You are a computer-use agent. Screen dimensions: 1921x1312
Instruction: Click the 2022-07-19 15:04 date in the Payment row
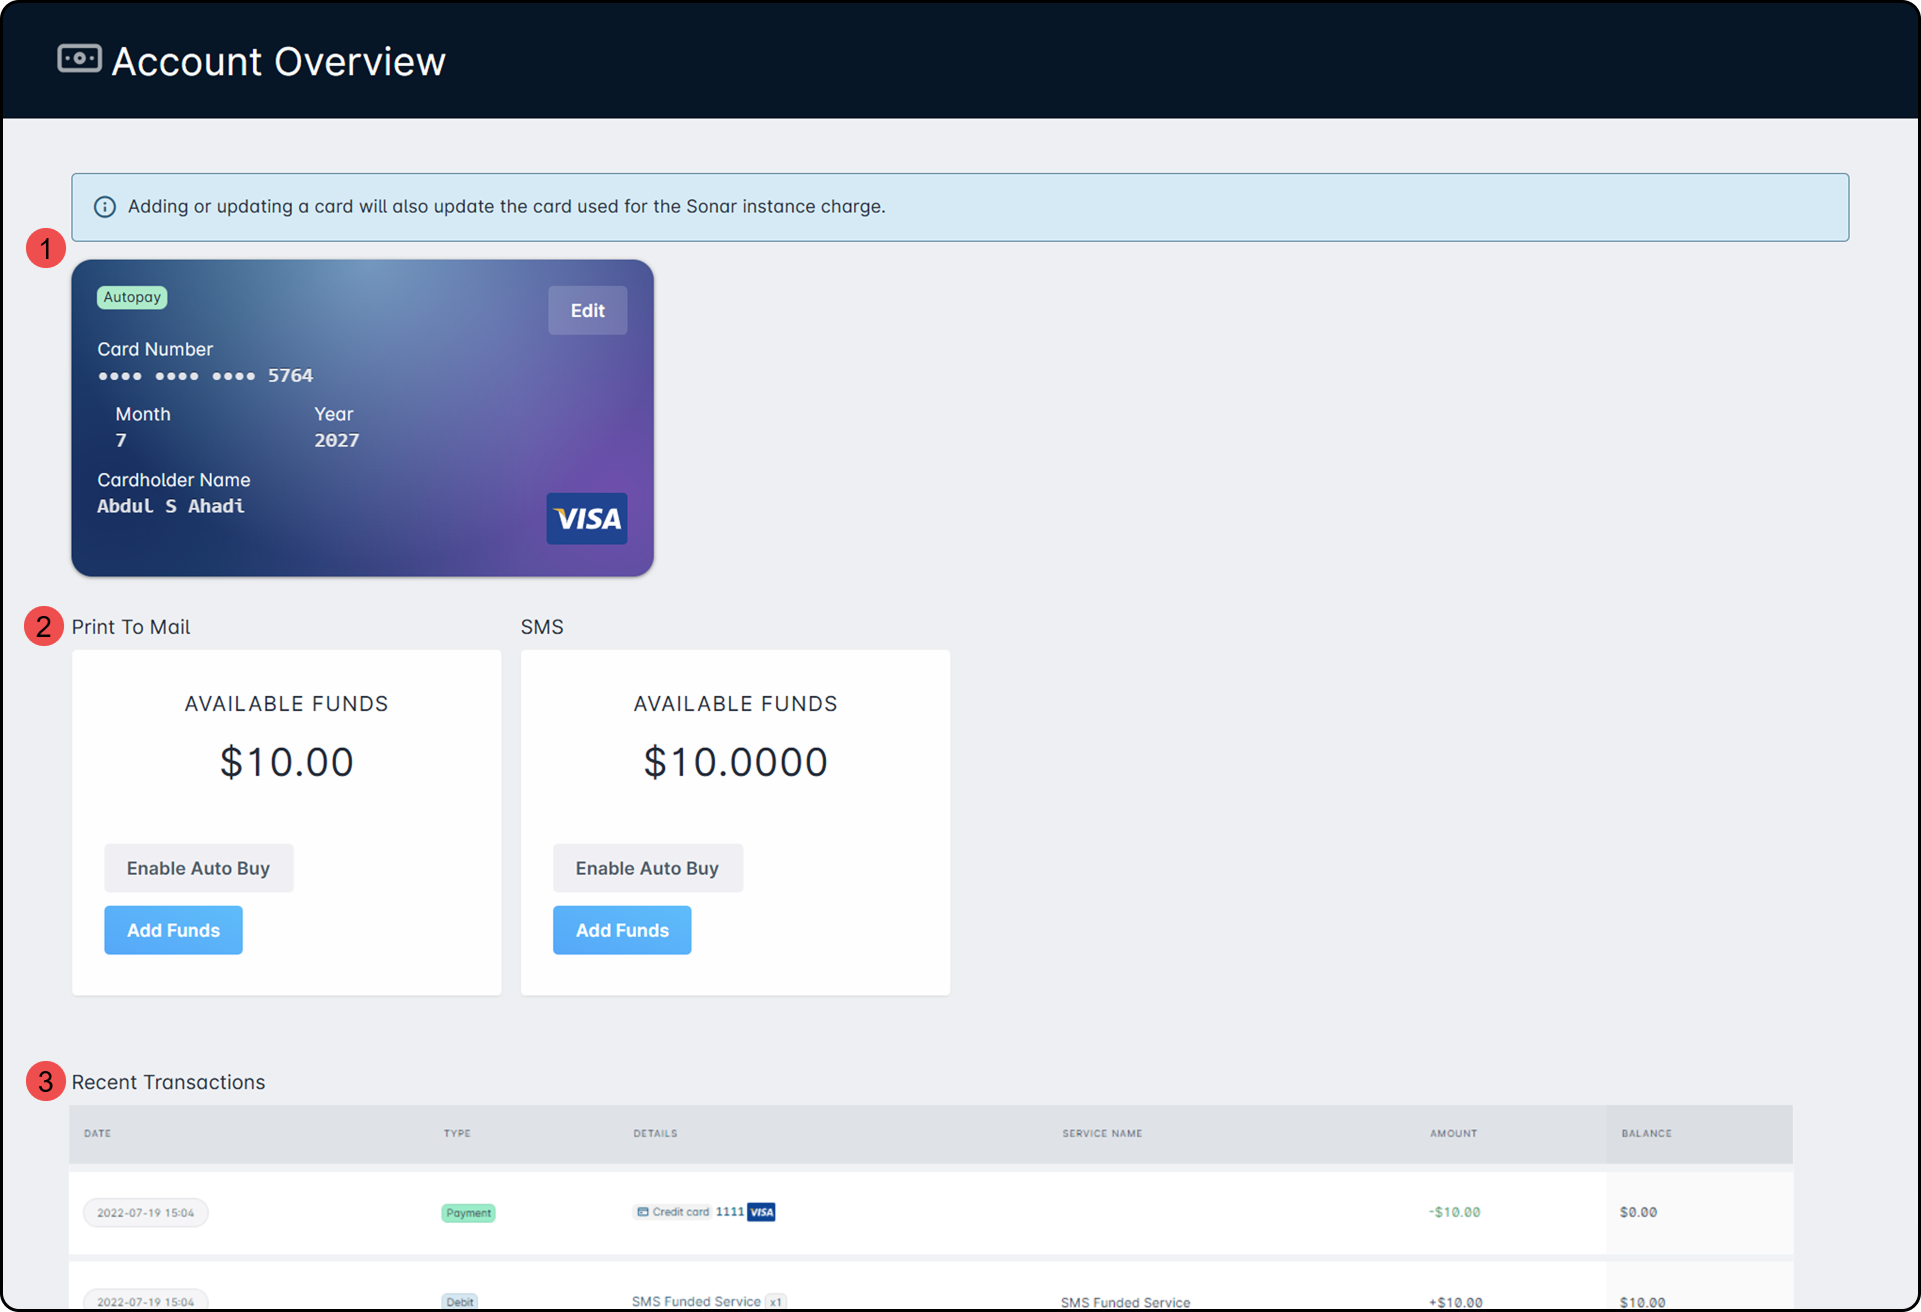click(x=146, y=1213)
